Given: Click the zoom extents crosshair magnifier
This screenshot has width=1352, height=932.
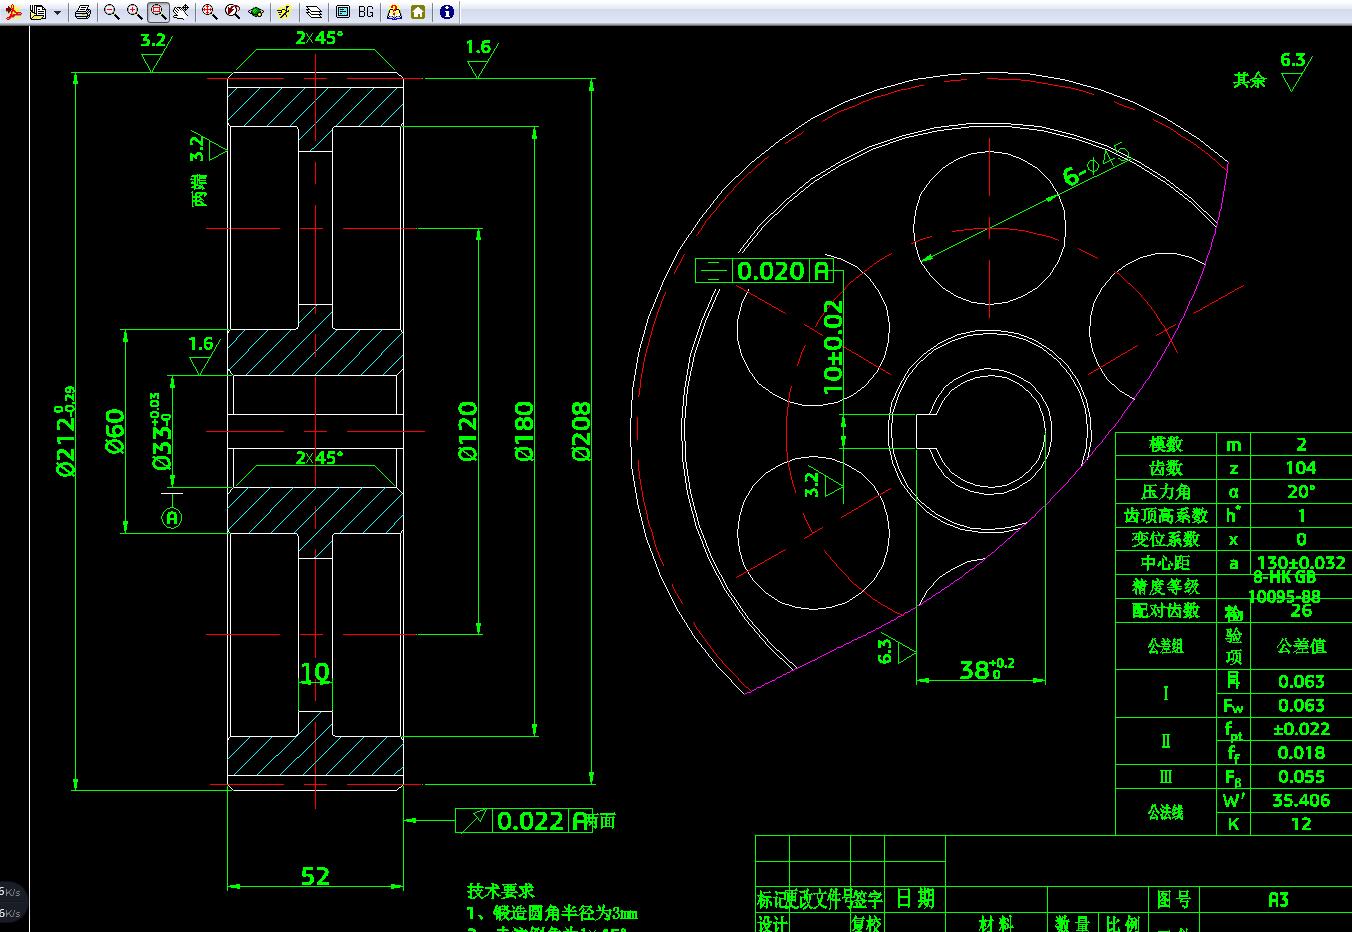Looking at the screenshot, I should tap(209, 12).
